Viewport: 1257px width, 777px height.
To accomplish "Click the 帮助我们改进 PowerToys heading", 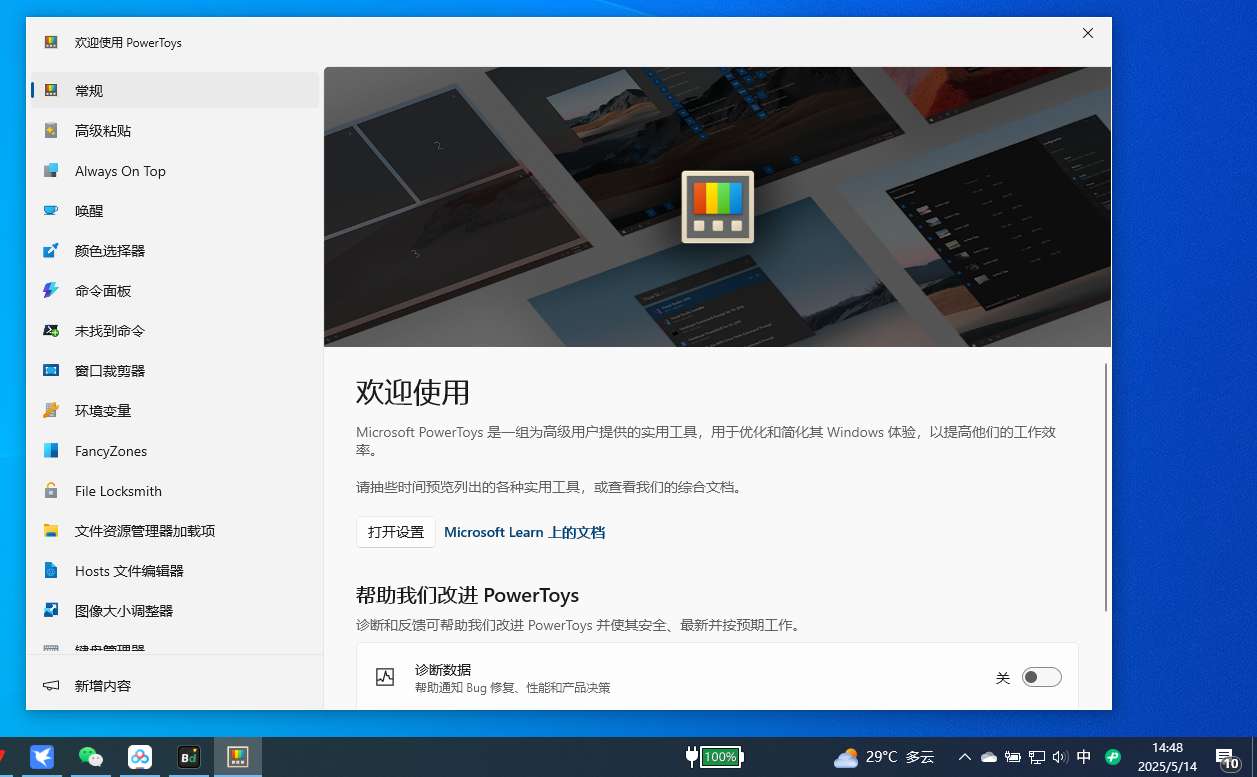I will click(467, 595).
